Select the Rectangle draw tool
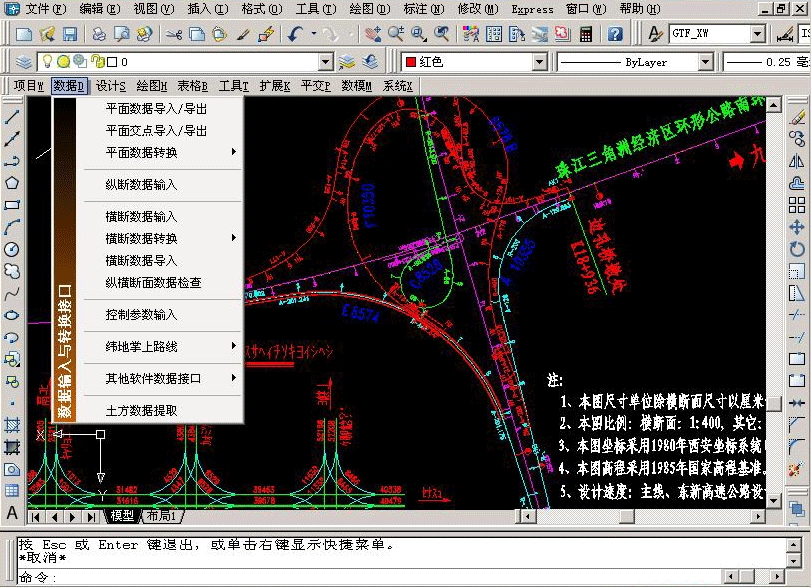 (12, 205)
